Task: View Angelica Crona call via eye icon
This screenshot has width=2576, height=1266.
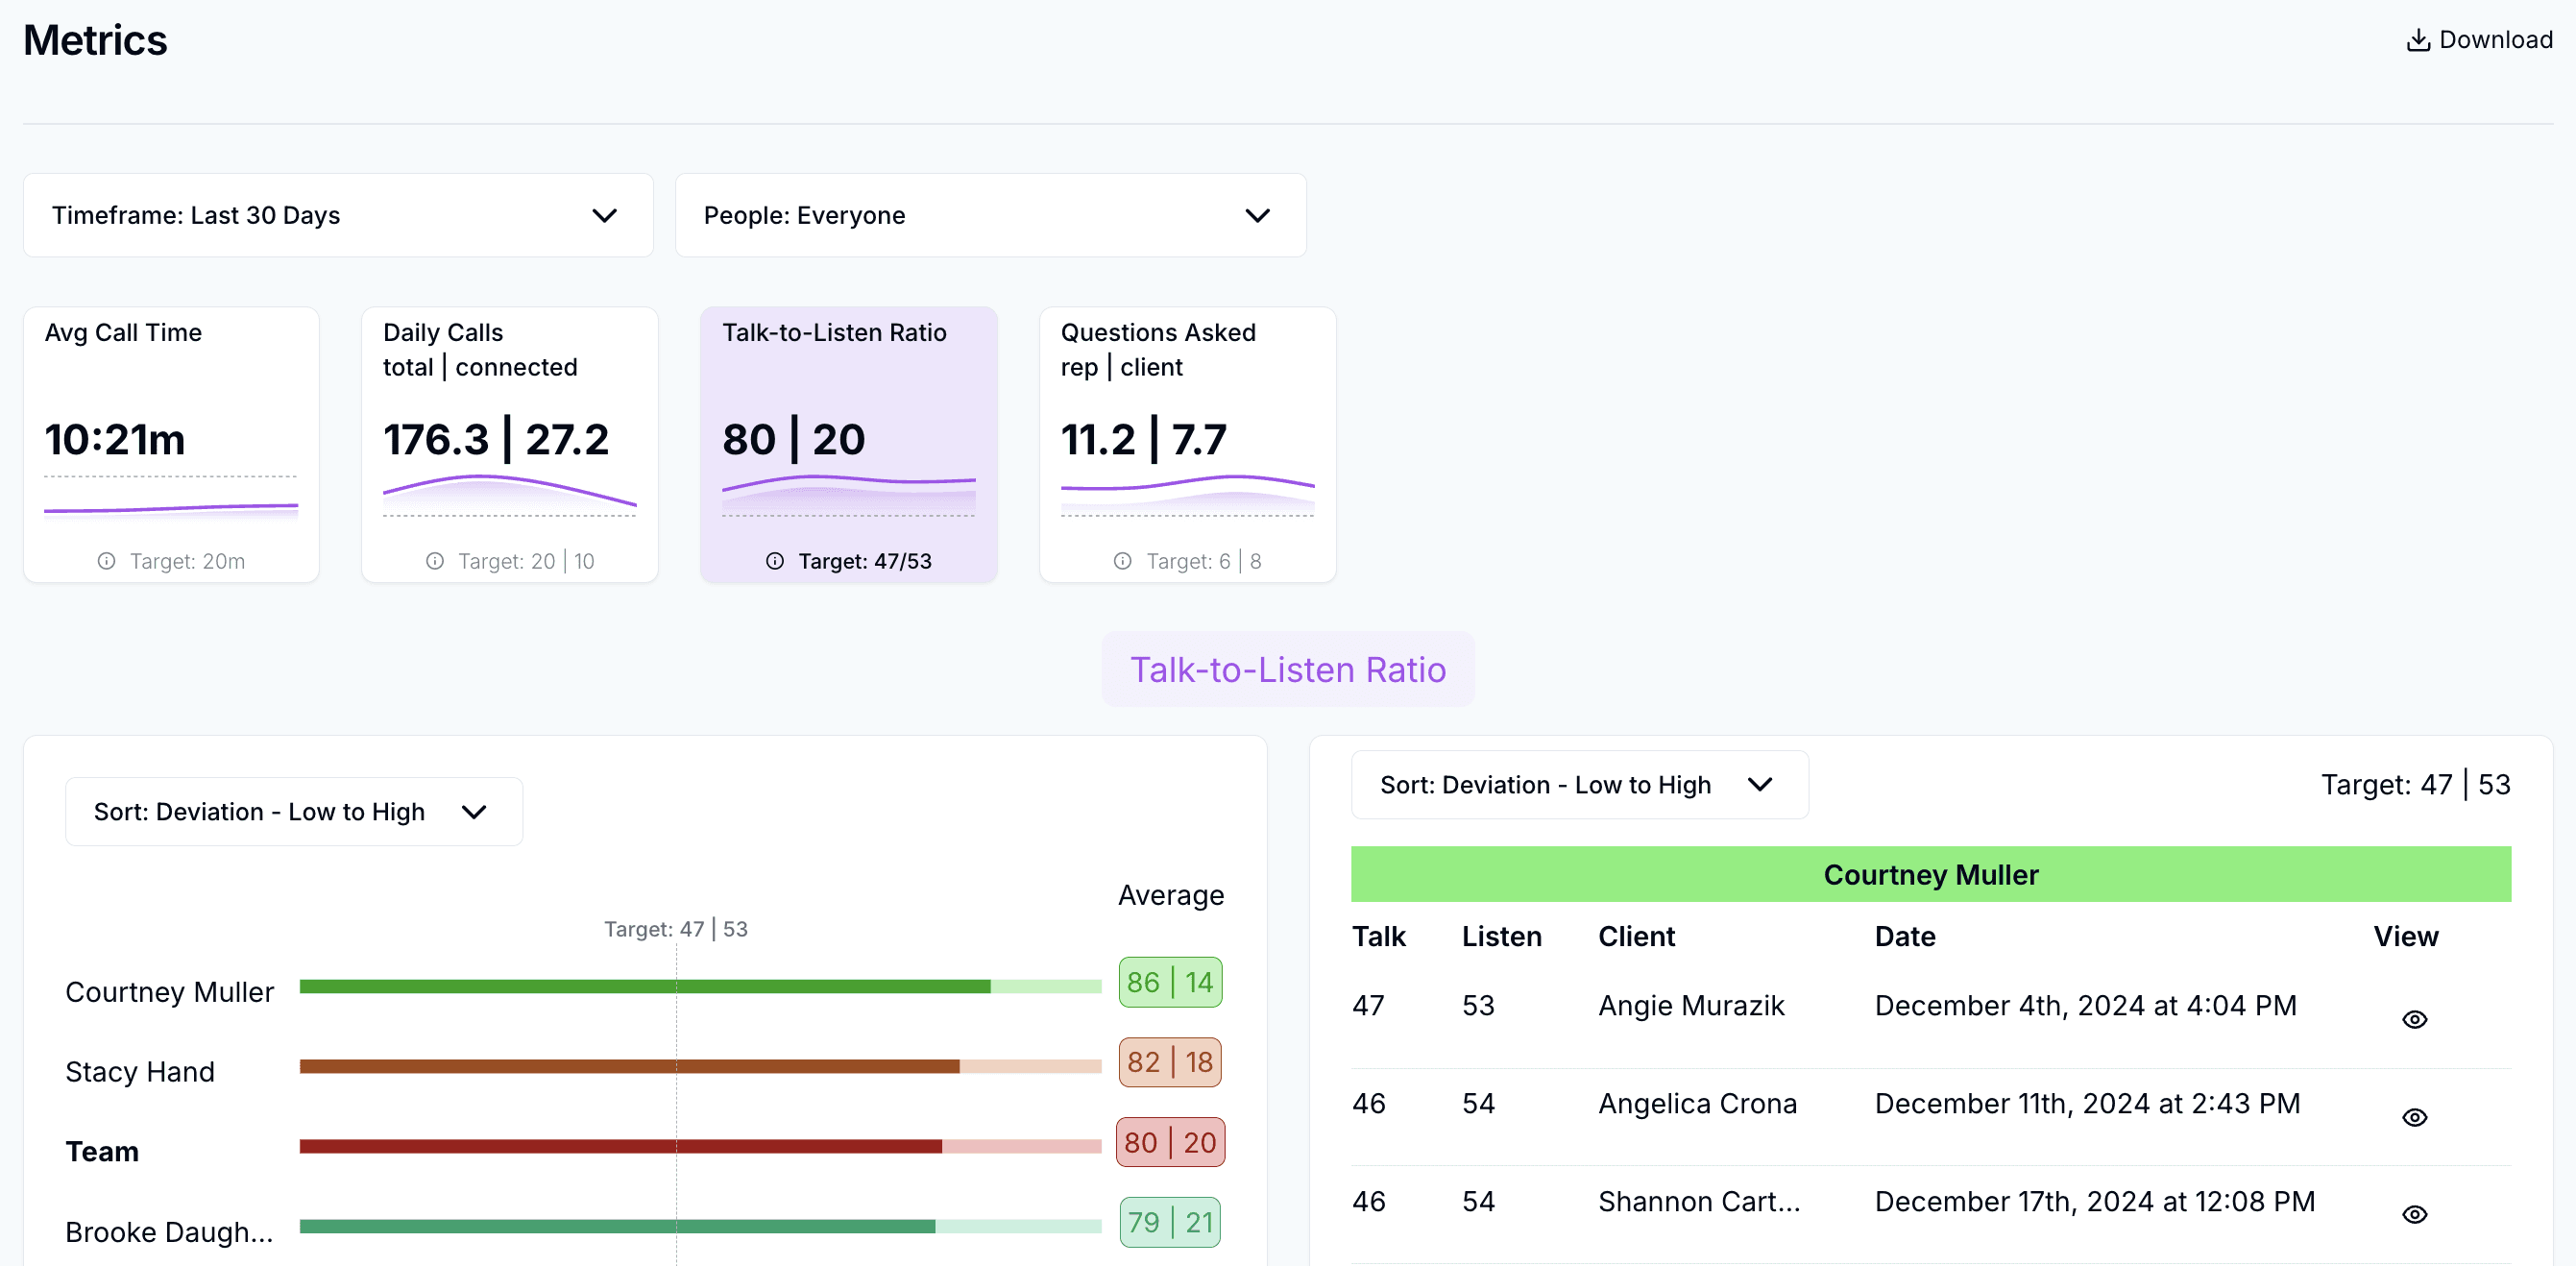Action: point(2414,1117)
